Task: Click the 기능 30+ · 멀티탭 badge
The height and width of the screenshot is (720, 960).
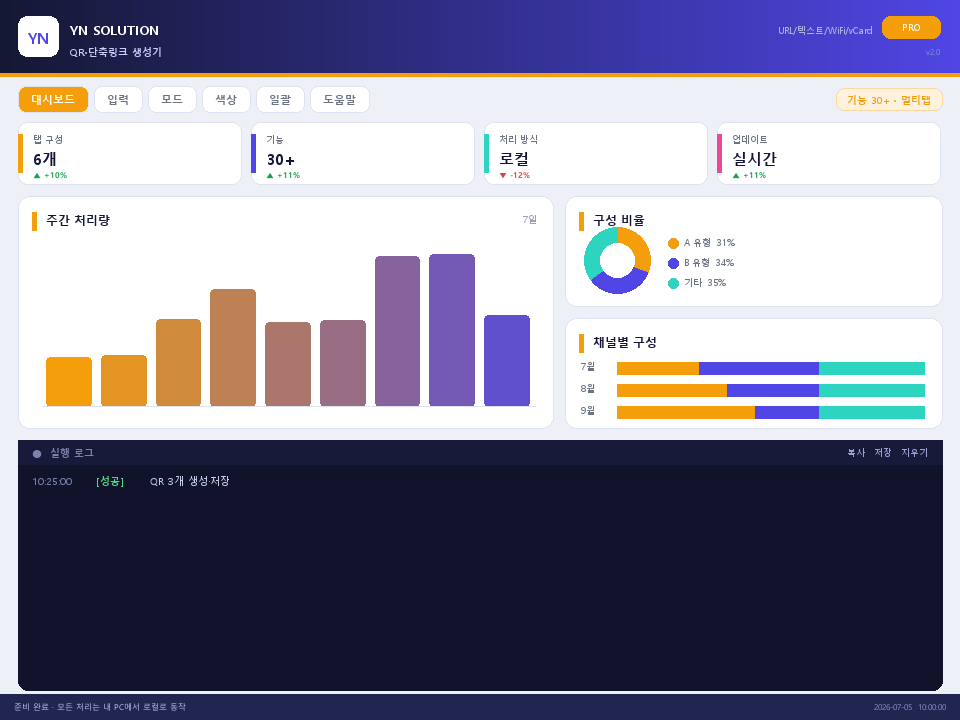Action: tap(889, 100)
